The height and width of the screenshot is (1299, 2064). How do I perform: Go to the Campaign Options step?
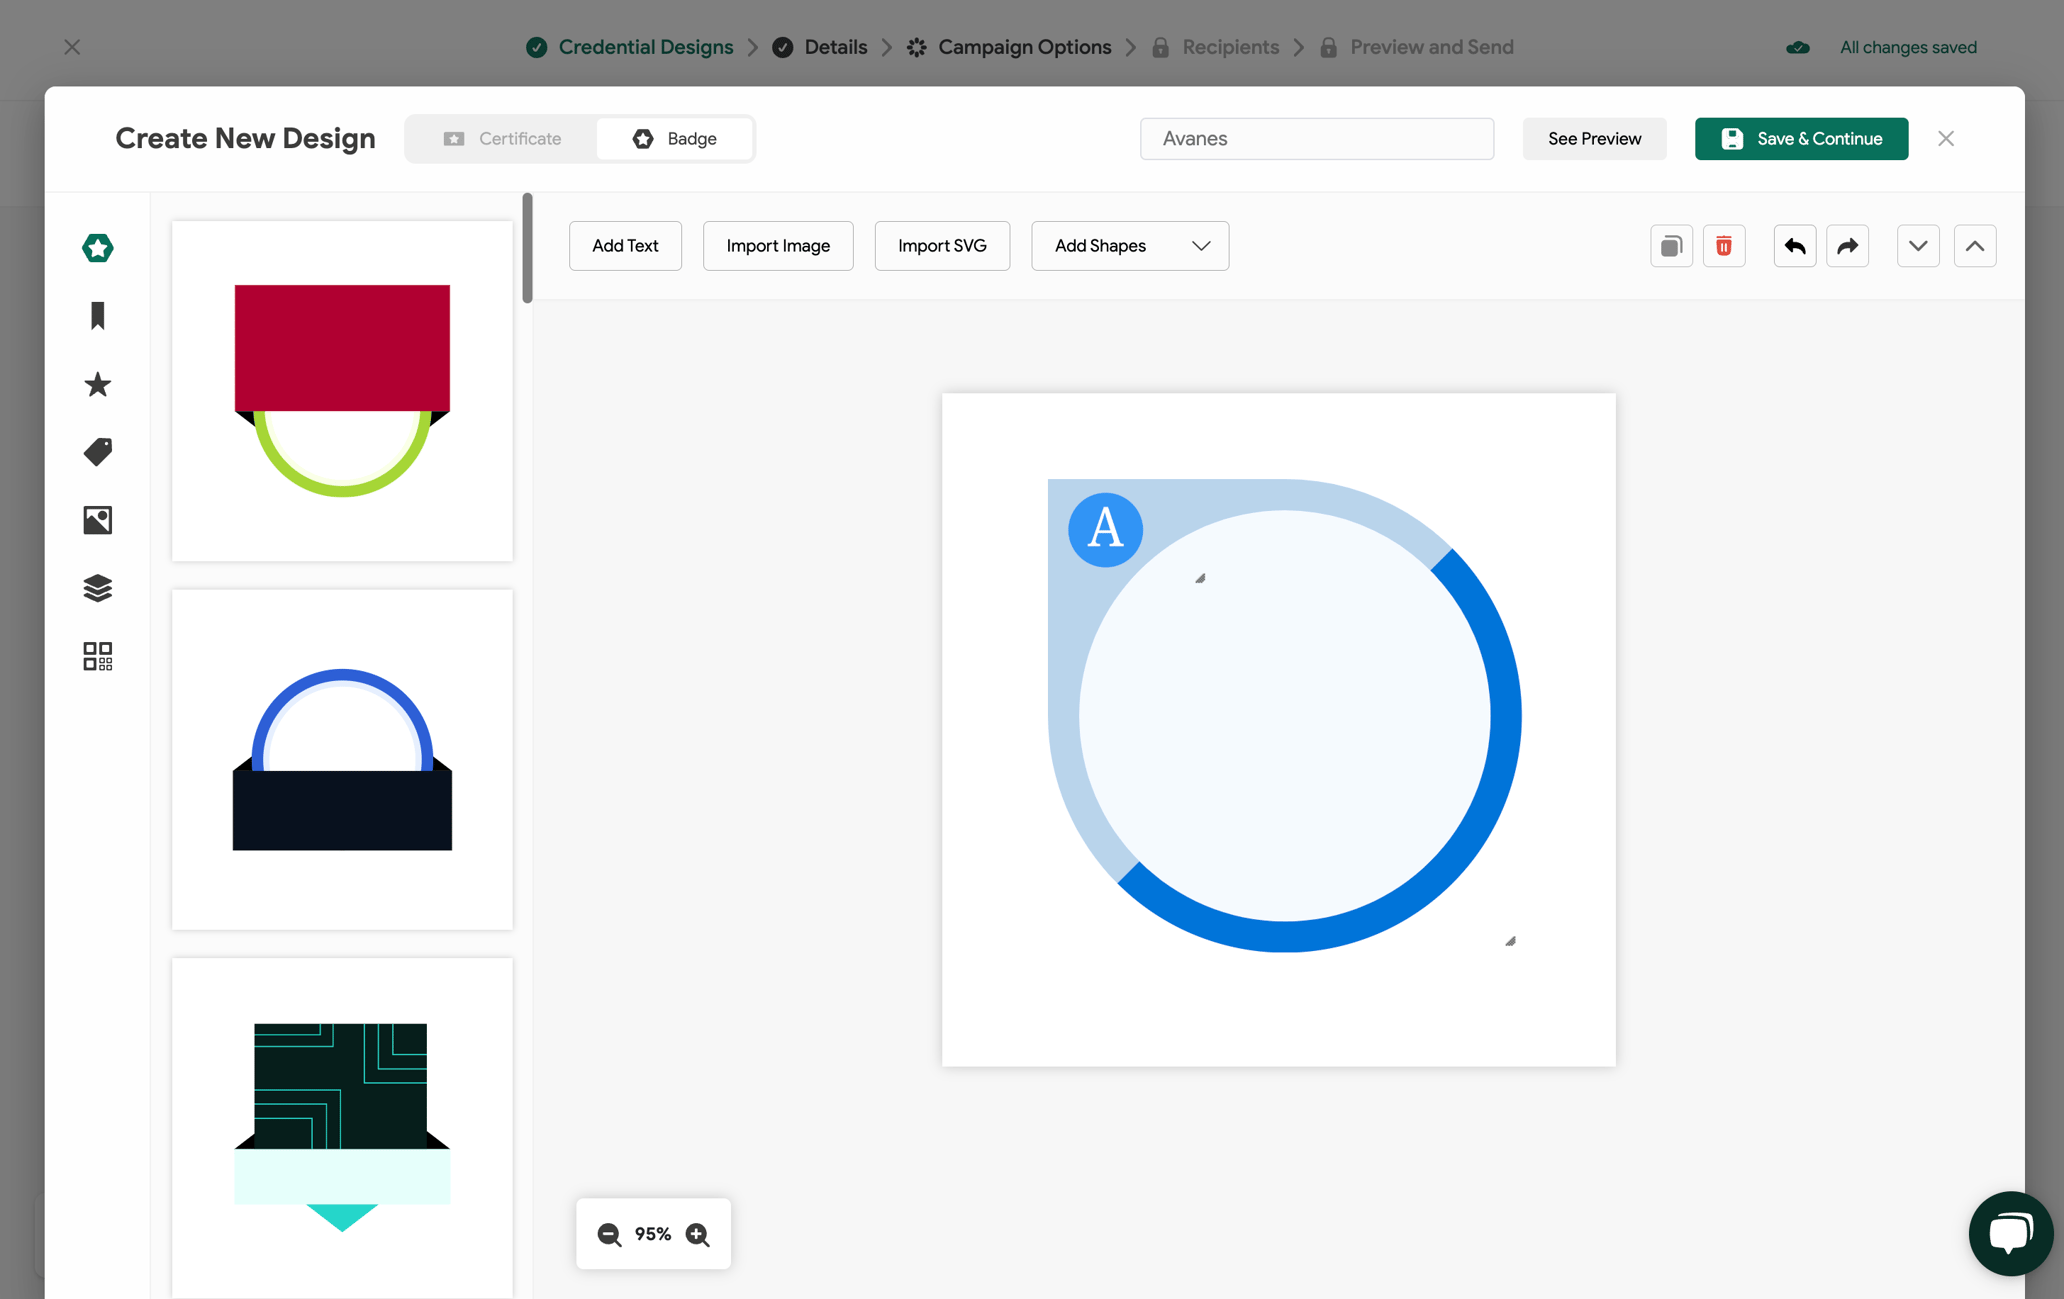[x=1024, y=47]
